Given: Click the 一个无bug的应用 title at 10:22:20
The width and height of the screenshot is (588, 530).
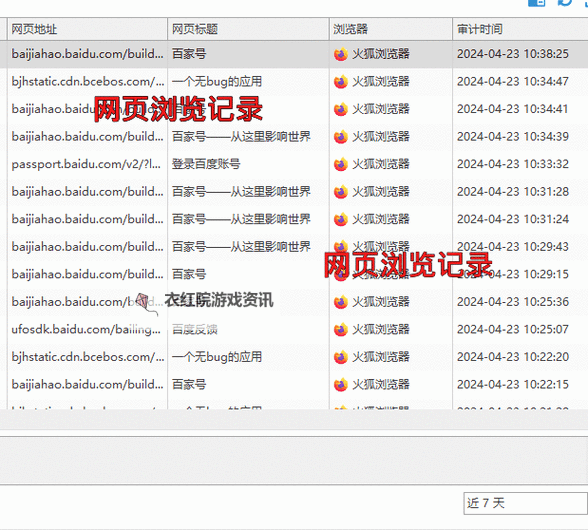Looking at the screenshot, I should point(217,357).
